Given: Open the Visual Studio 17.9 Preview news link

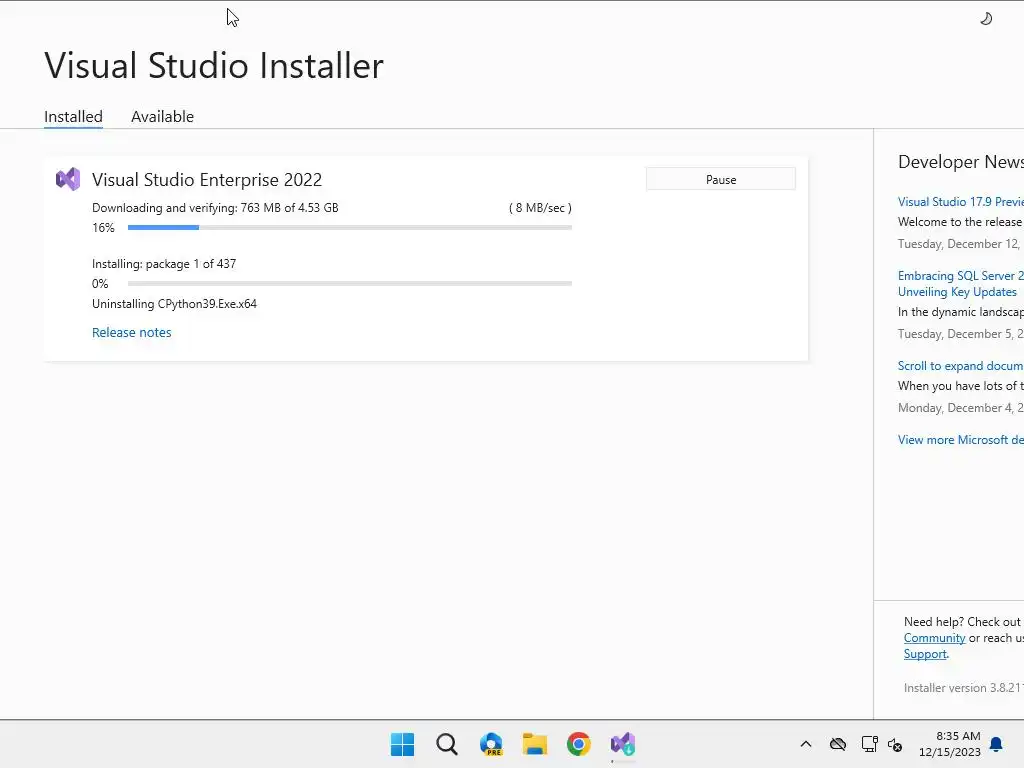Looking at the screenshot, I should click(x=961, y=202).
